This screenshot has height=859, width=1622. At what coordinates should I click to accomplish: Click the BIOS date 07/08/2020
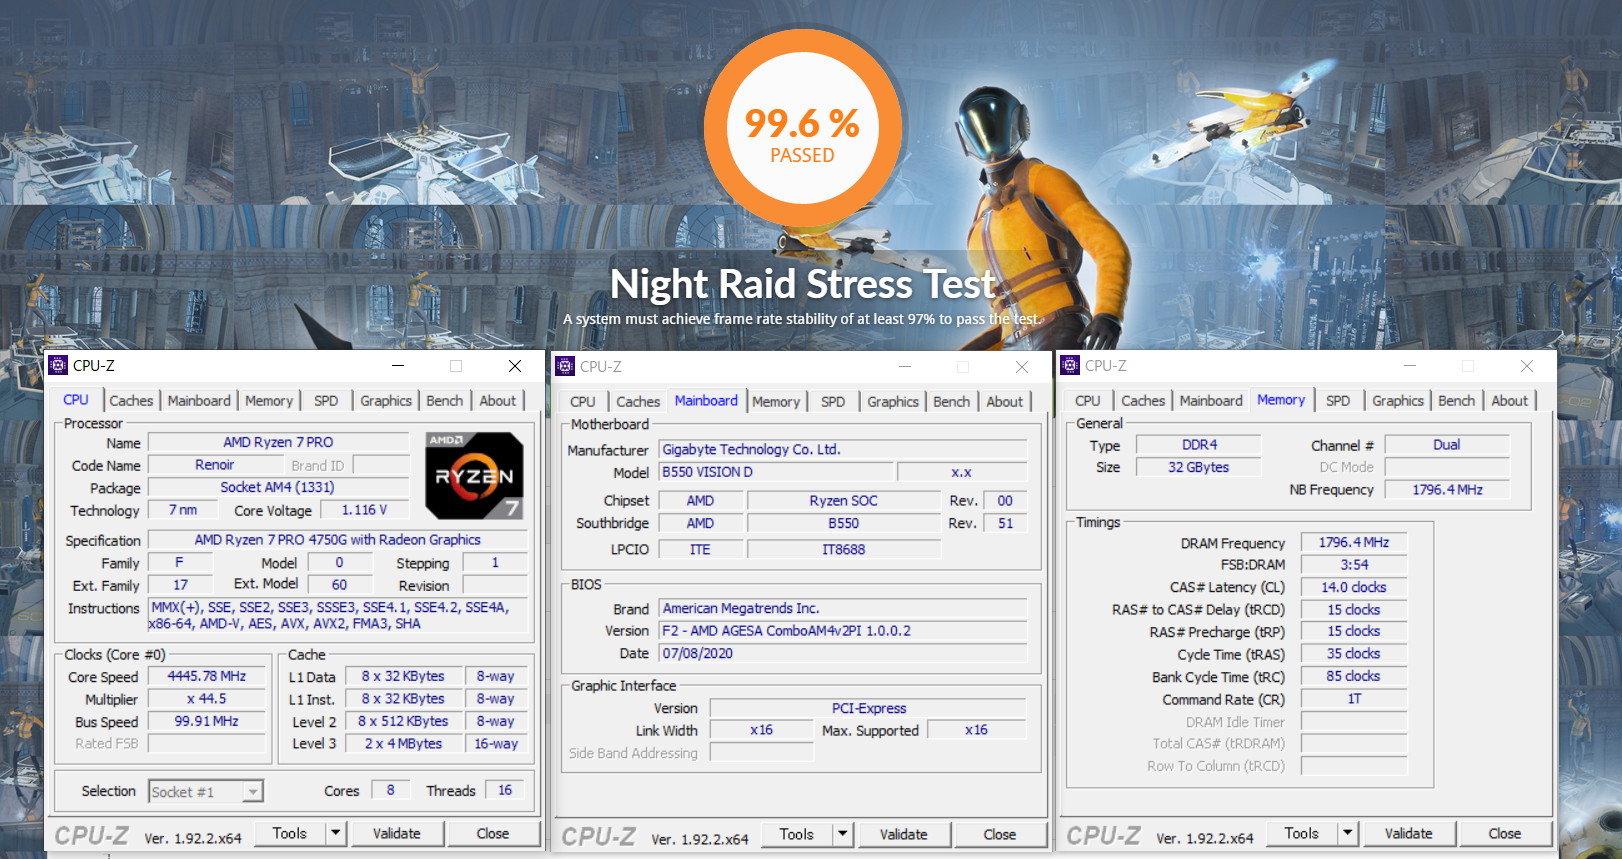[x=843, y=653]
